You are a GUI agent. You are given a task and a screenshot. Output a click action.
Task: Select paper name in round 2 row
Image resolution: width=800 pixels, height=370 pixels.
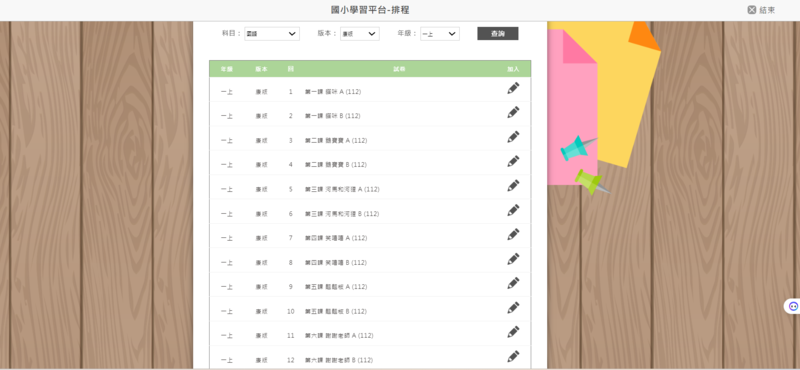click(x=333, y=116)
